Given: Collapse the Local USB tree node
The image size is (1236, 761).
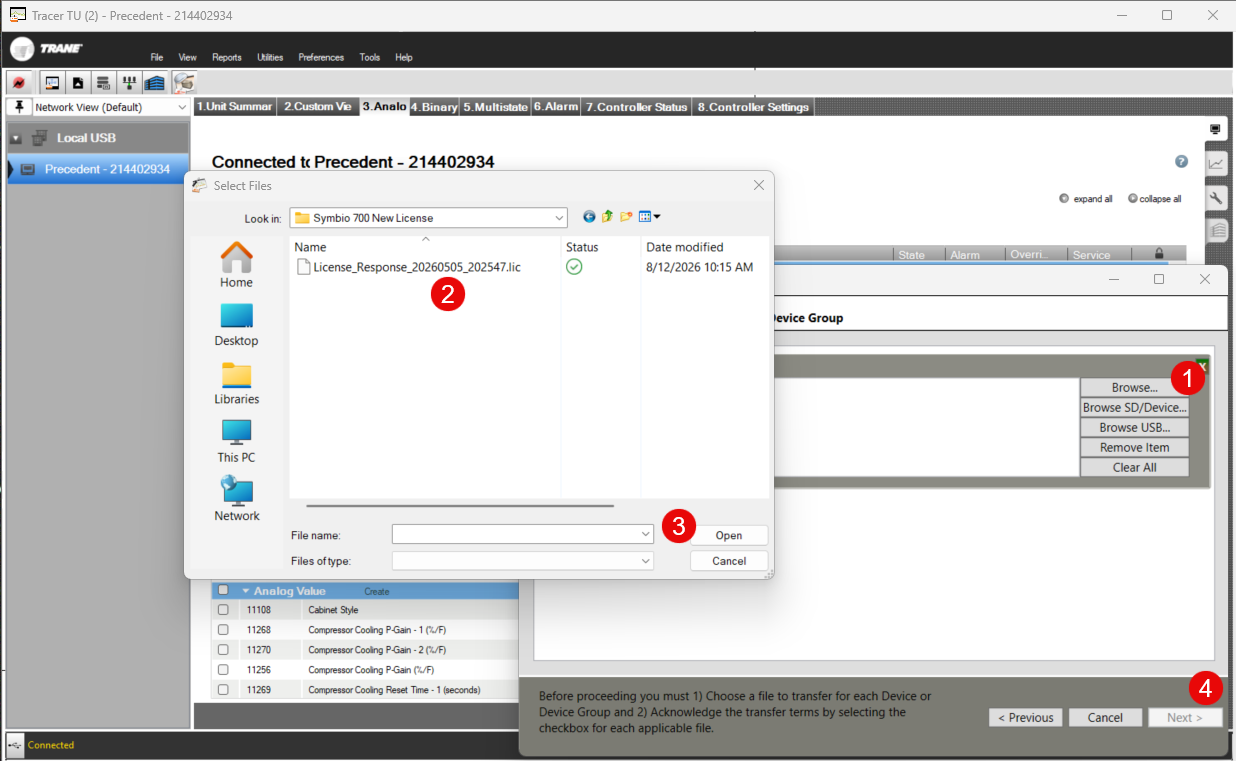Looking at the screenshot, I should [x=15, y=139].
